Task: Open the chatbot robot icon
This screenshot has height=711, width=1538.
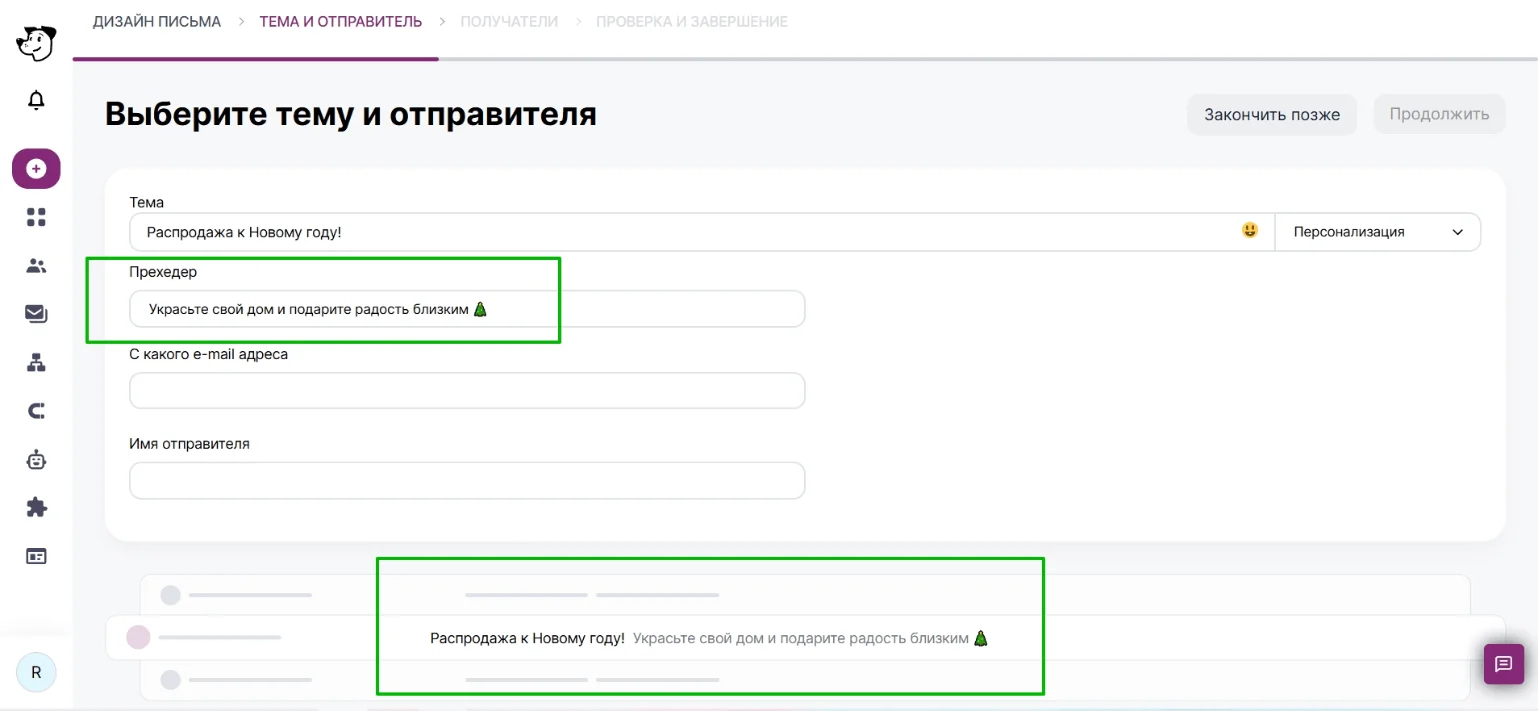Action: pos(36,460)
